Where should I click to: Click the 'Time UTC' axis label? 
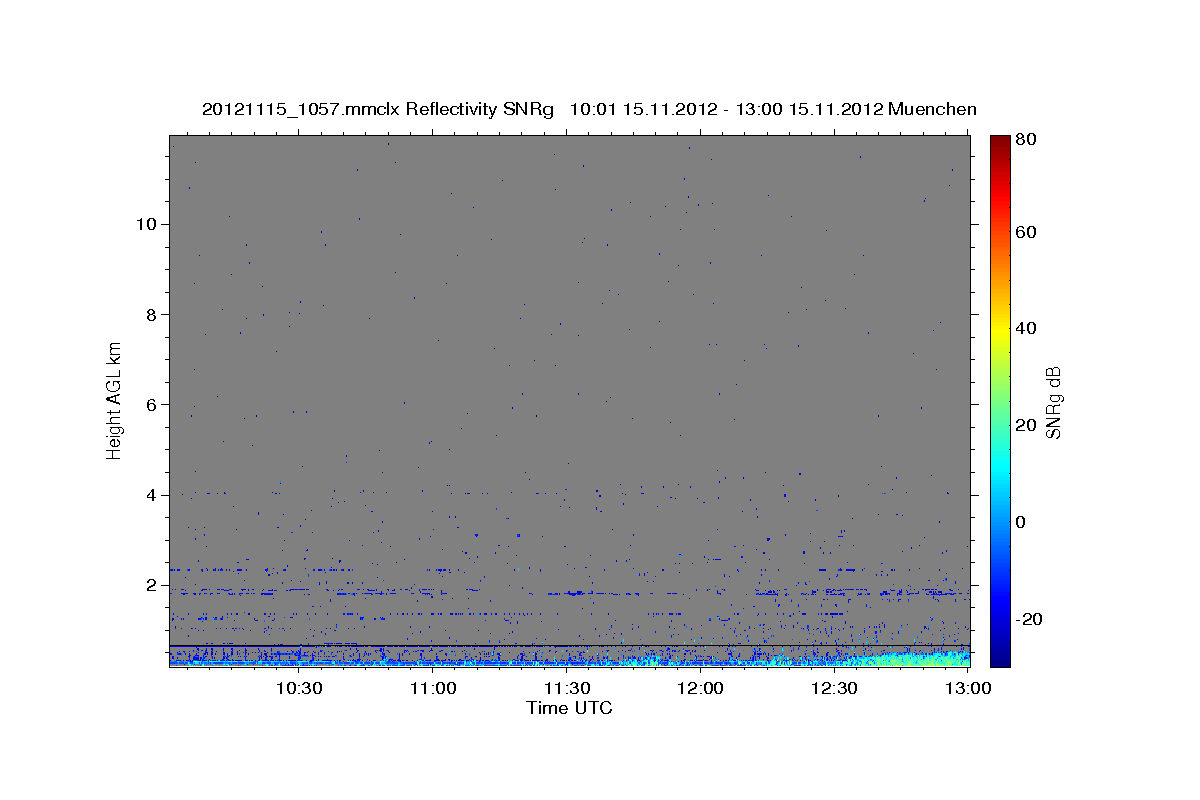pyautogui.click(x=569, y=708)
